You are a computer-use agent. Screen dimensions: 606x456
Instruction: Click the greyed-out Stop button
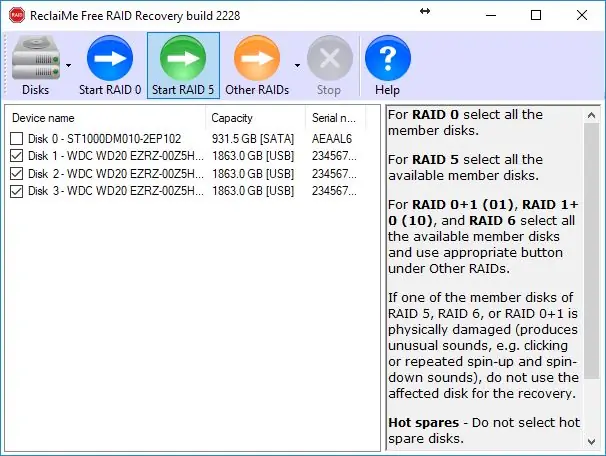point(329,65)
